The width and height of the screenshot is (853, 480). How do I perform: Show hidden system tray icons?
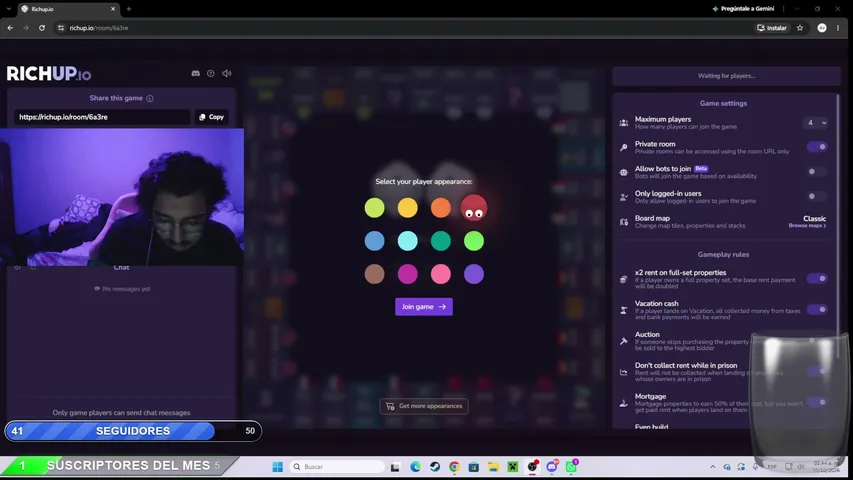tap(713, 467)
